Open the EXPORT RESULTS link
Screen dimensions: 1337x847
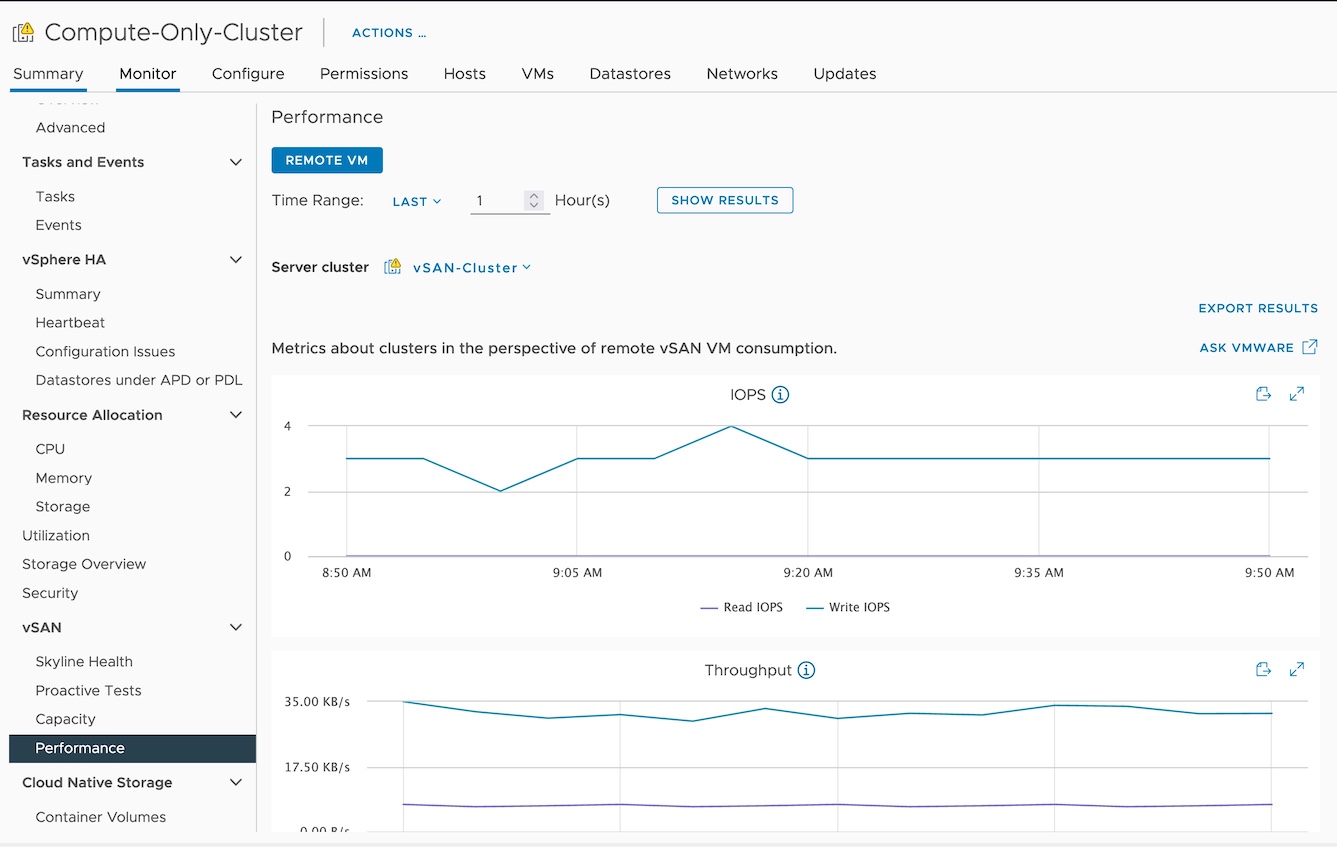click(1258, 308)
